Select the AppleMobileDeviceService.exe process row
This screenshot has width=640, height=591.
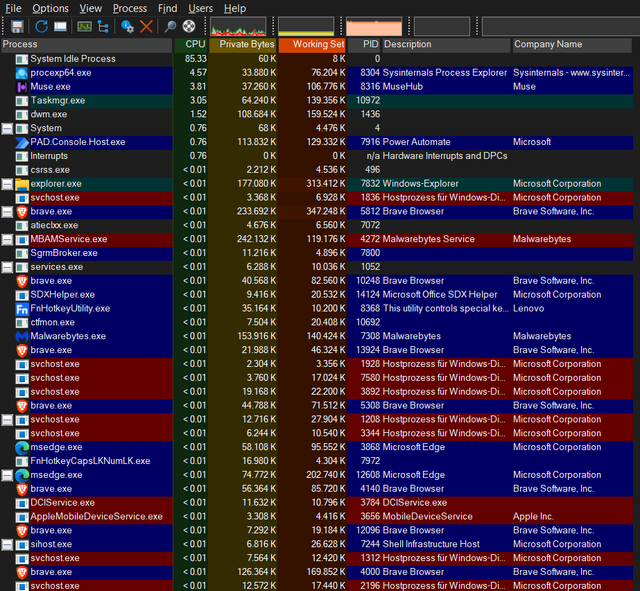[317, 517]
